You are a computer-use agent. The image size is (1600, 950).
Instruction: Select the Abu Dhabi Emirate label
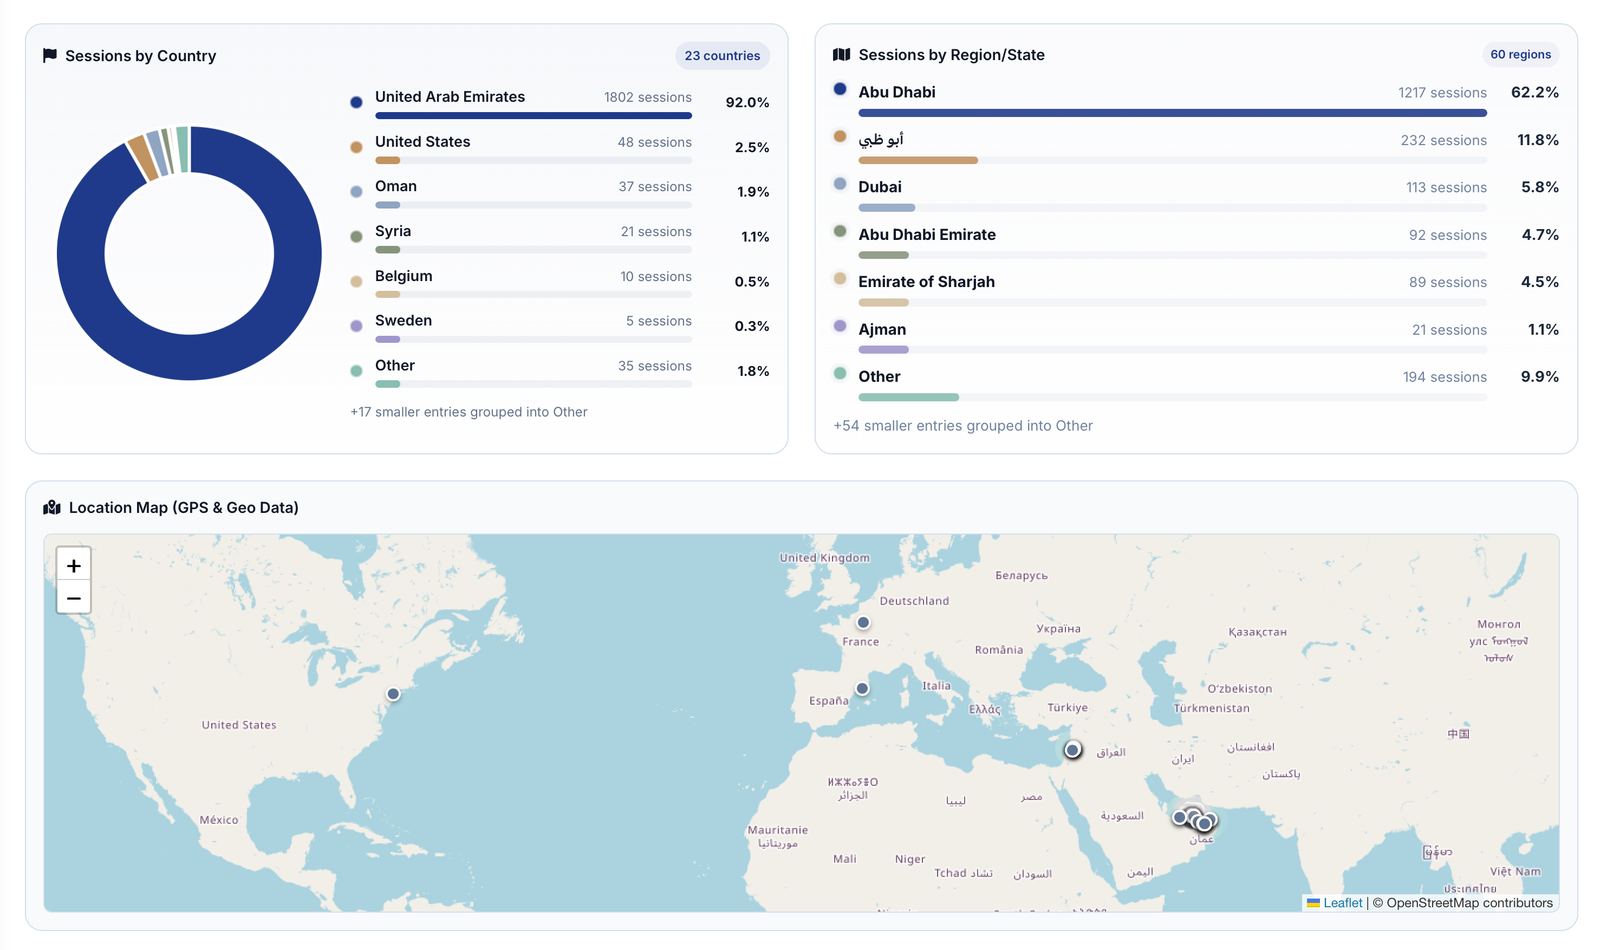click(x=927, y=234)
